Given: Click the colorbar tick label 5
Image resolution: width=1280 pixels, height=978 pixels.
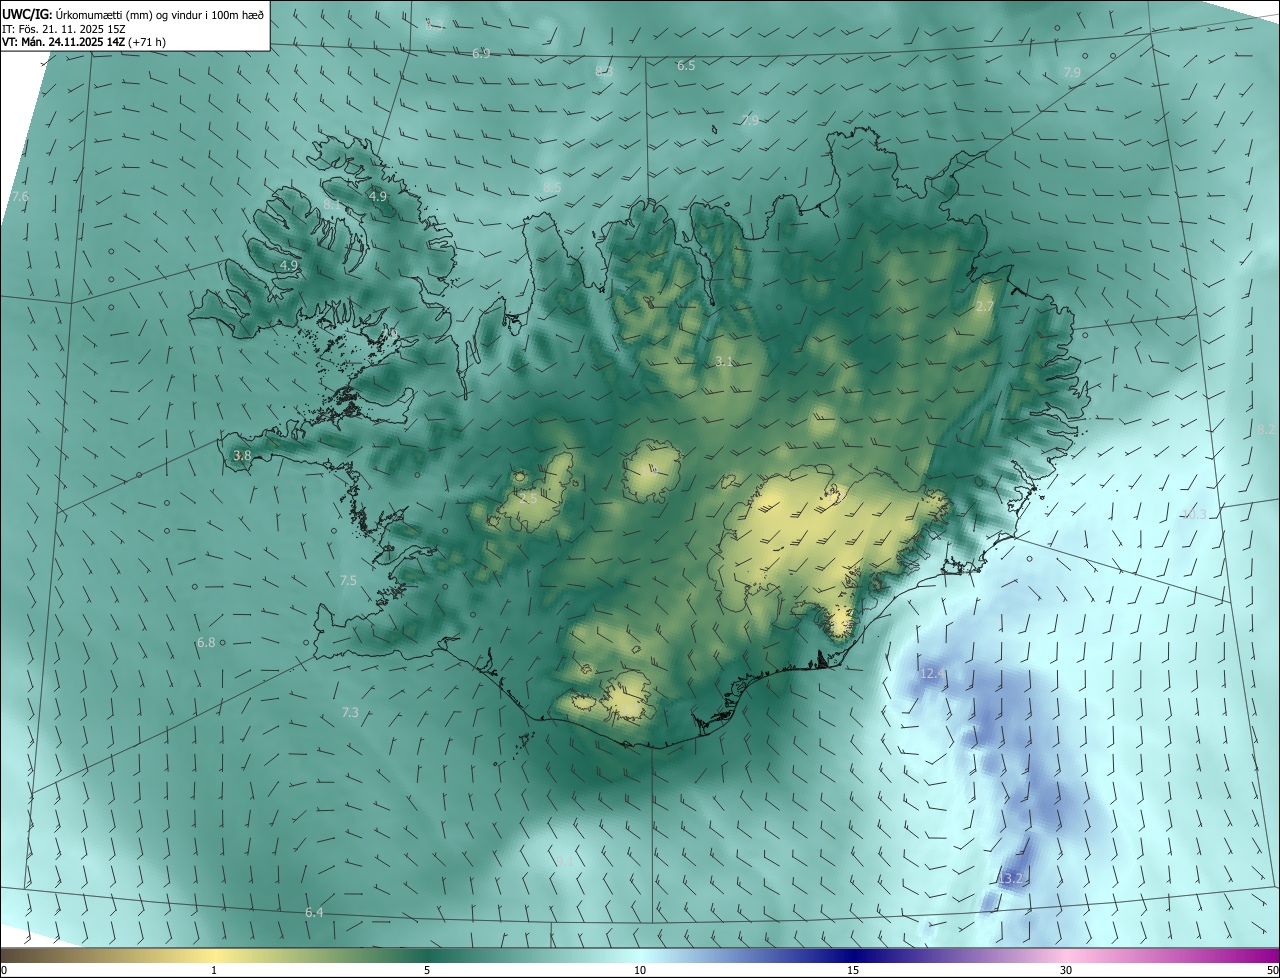Looking at the screenshot, I should point(427,970).
